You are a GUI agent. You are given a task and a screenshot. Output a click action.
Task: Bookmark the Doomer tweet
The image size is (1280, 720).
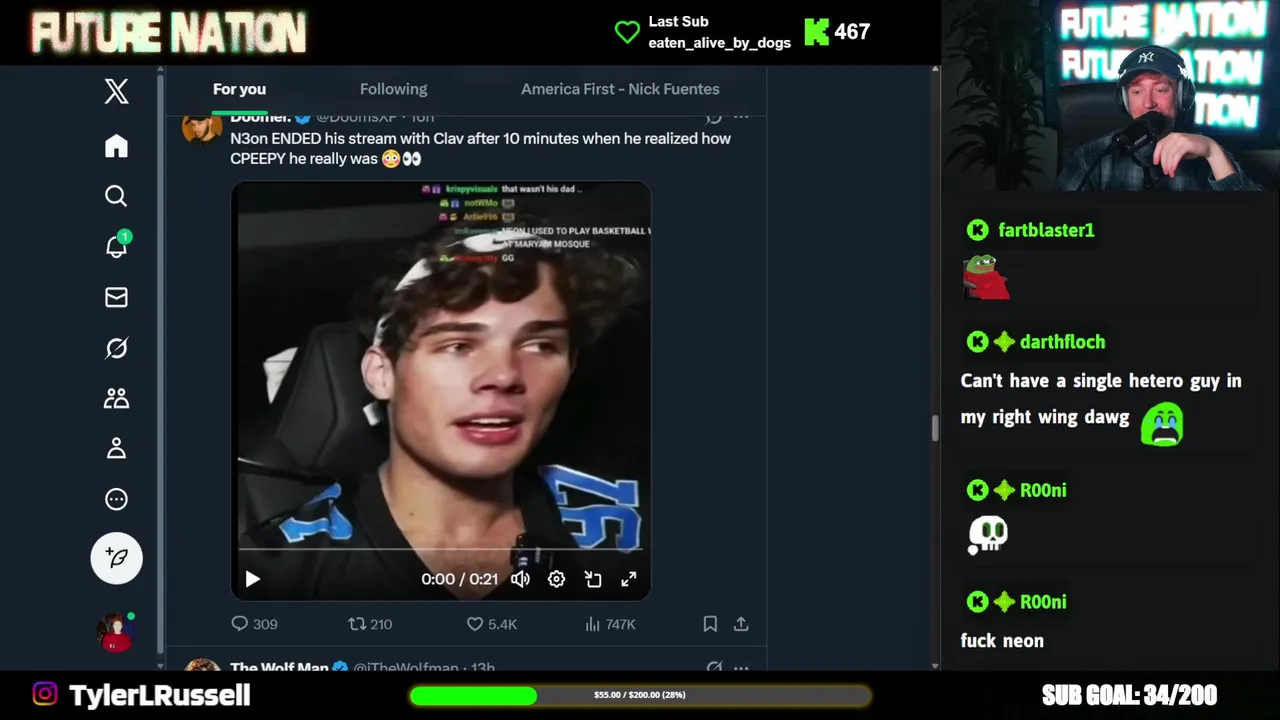(710, 624)
